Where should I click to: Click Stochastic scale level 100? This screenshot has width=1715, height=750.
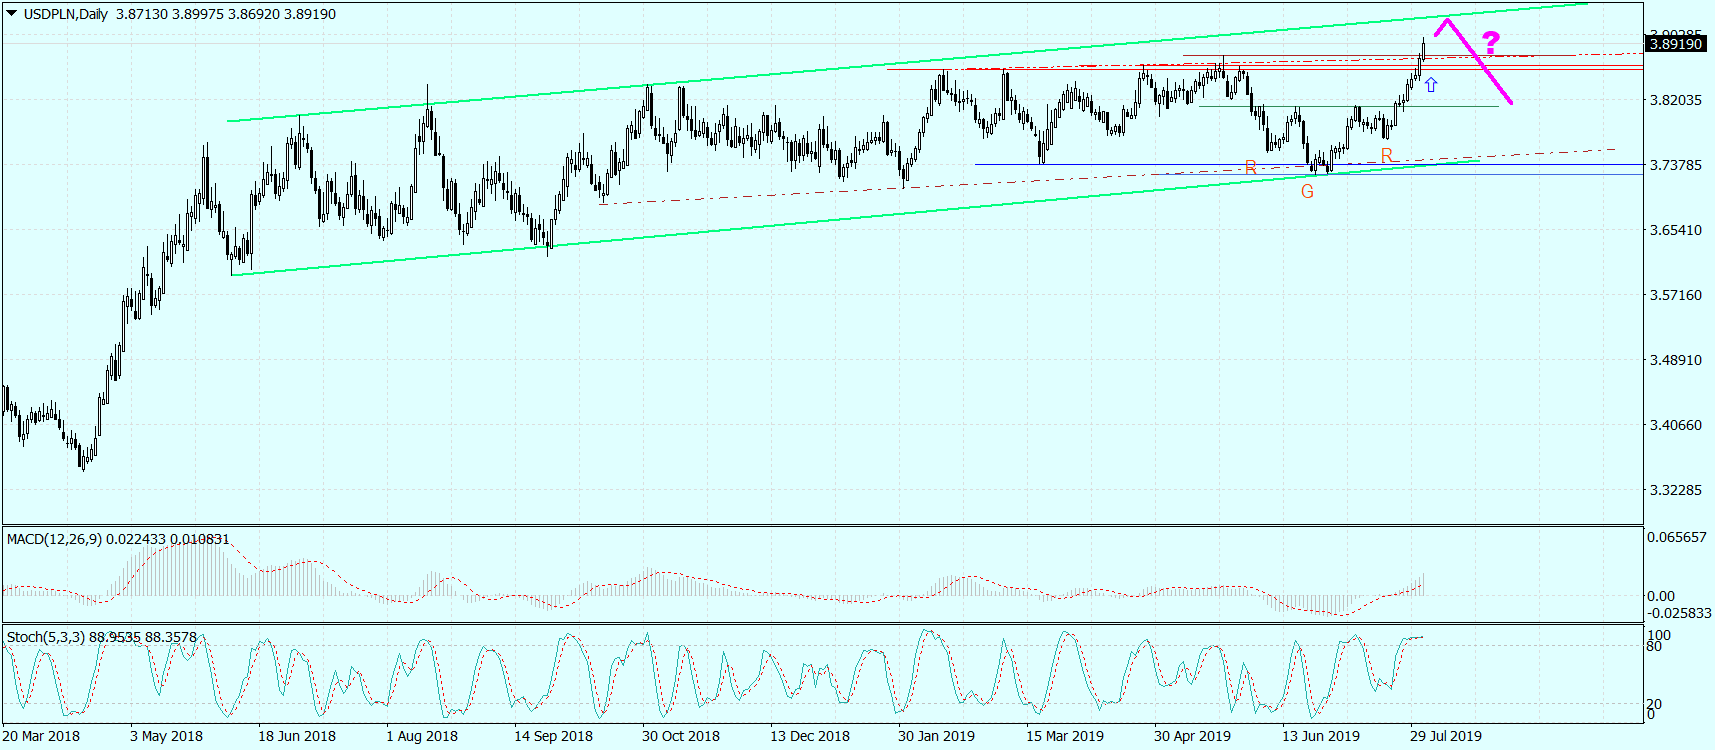coord(1659,635)
